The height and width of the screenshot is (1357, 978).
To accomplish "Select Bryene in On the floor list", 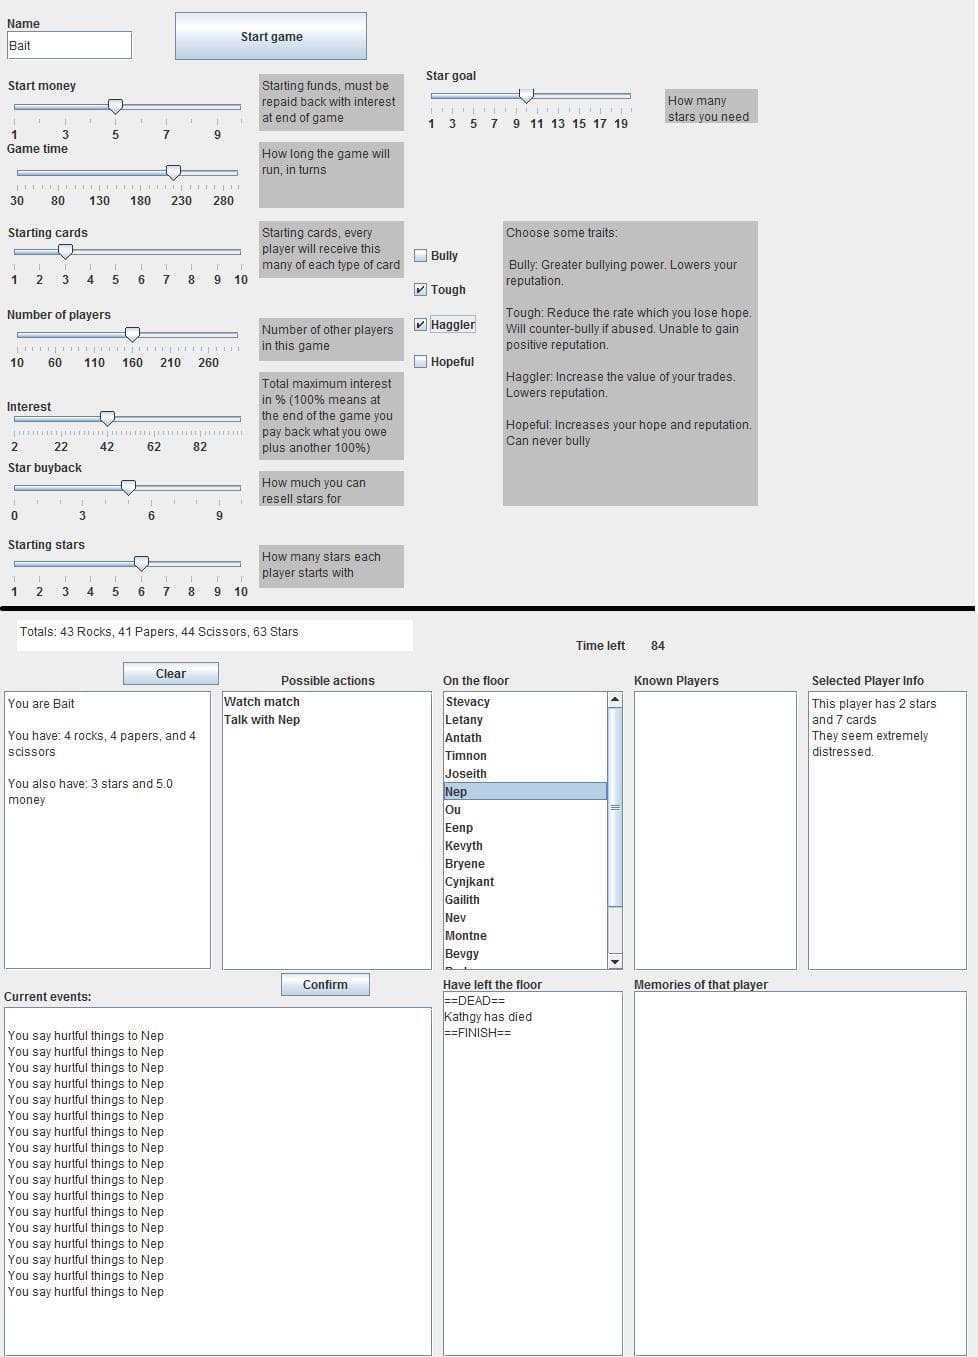I will click(x=525, y=864).
